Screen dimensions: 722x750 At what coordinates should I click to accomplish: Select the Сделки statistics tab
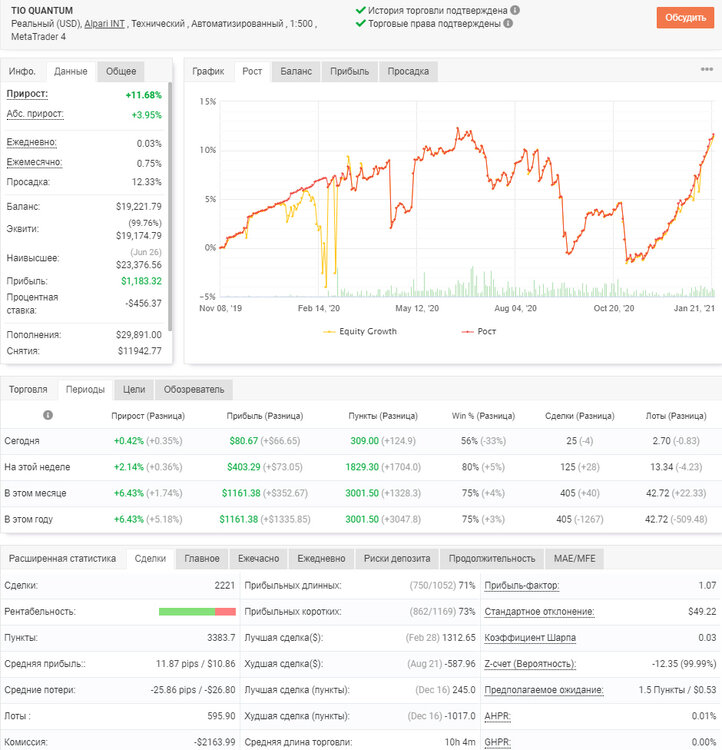150,558
